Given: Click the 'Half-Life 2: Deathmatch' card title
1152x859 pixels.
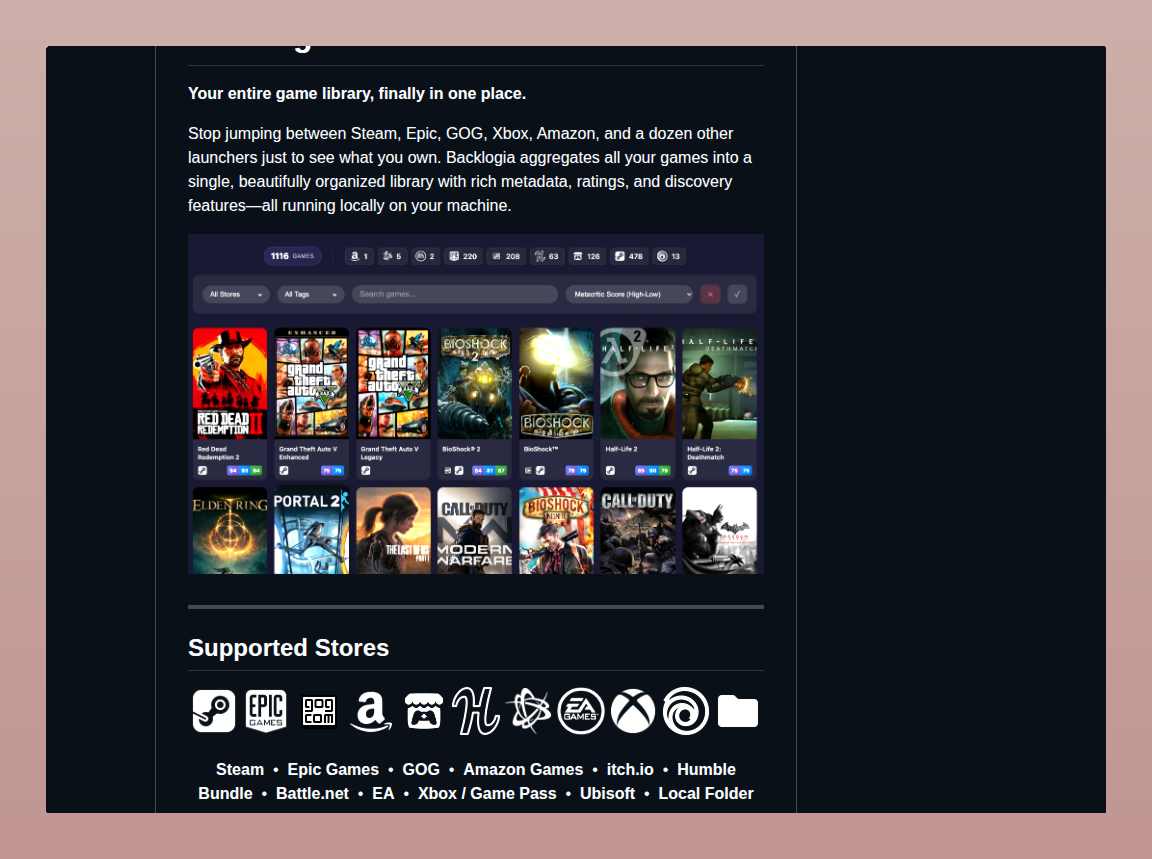Looking at the screenshot, I should coord(705,453).
